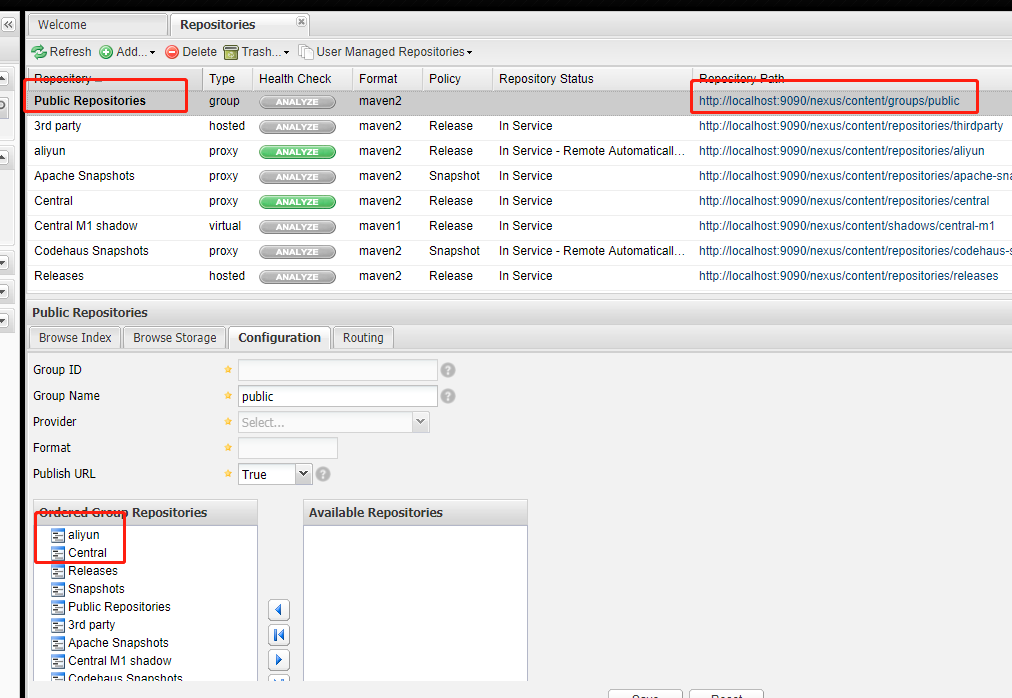Screen dimensions: 1012x698
Task: Open the groups/public repository path link
Action: click(x=829, y=101)
